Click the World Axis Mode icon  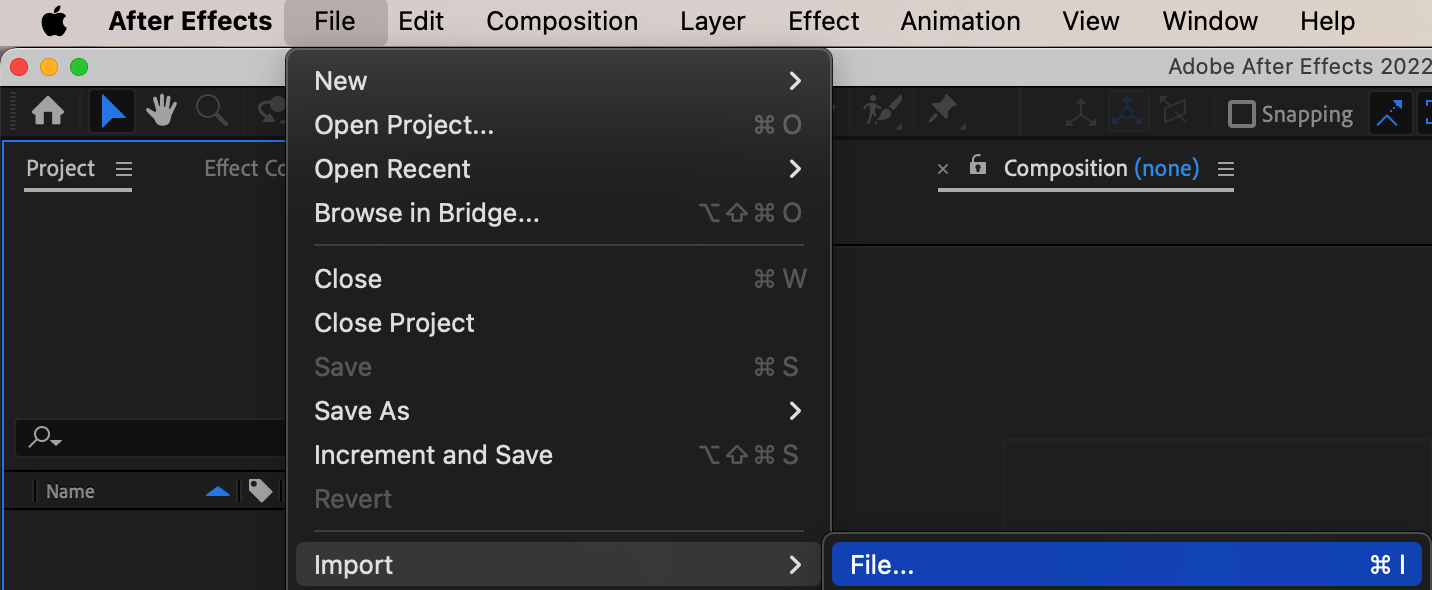coord(1127,113)
